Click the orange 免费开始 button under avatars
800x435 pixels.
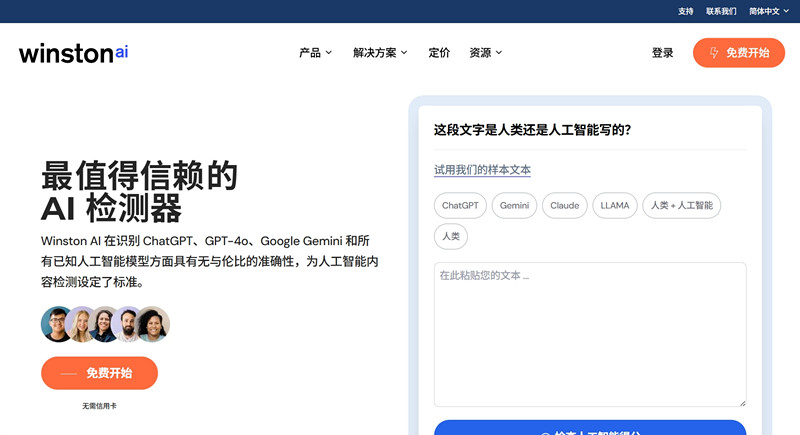pos(99,373)
